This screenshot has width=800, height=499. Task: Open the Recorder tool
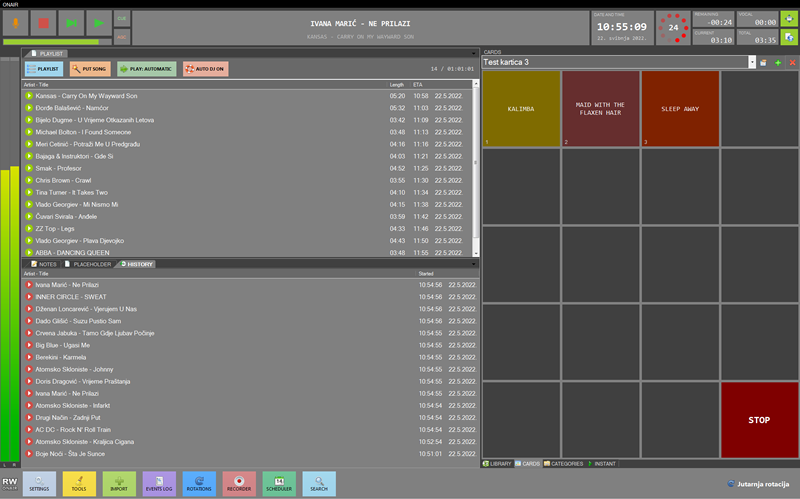point(240,484)
